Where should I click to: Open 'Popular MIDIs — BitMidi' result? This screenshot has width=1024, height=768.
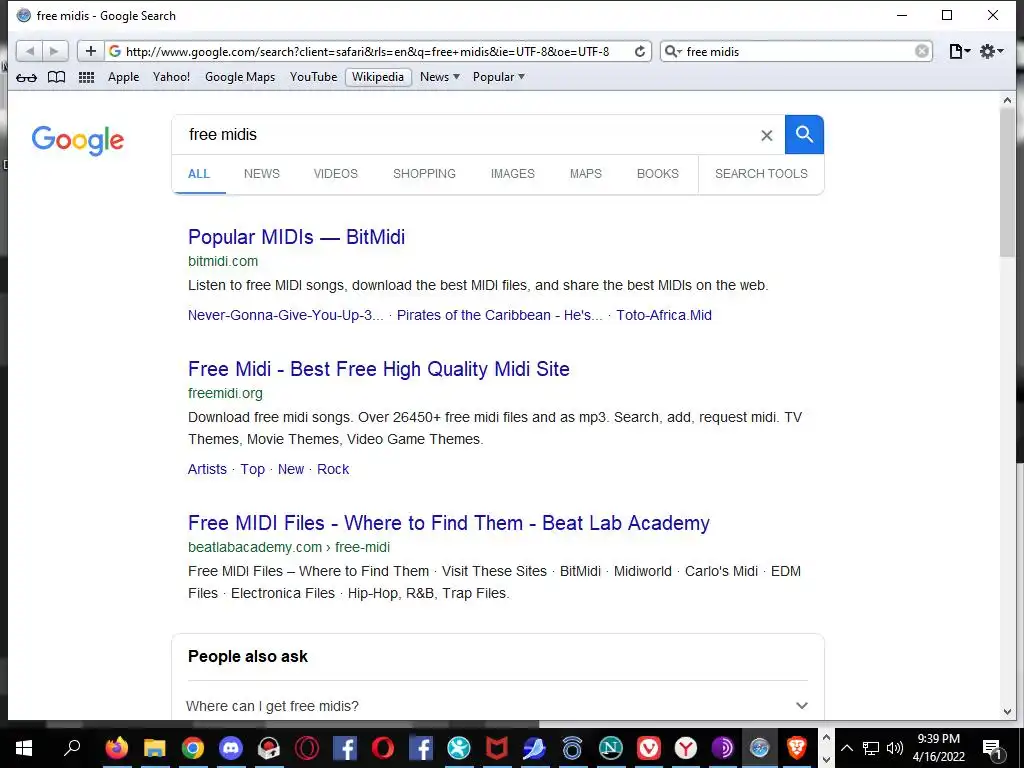click(x=296, y=237)
